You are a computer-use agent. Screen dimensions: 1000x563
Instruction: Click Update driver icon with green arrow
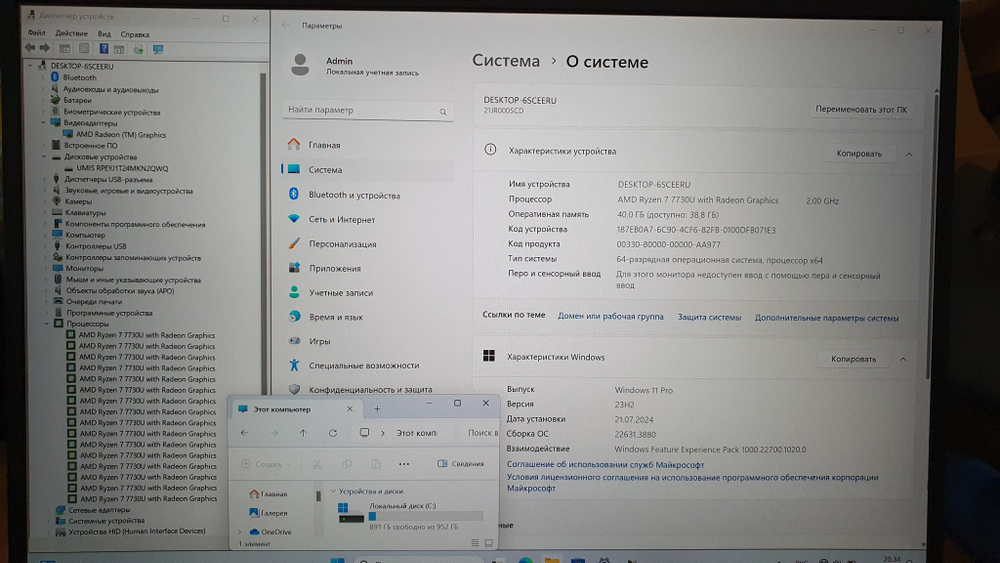(x=138, y=49)
